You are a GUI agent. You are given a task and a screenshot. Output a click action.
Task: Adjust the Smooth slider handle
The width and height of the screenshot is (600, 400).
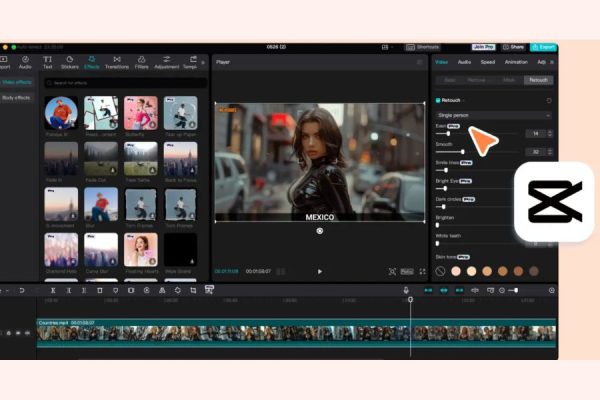[462, 152]
